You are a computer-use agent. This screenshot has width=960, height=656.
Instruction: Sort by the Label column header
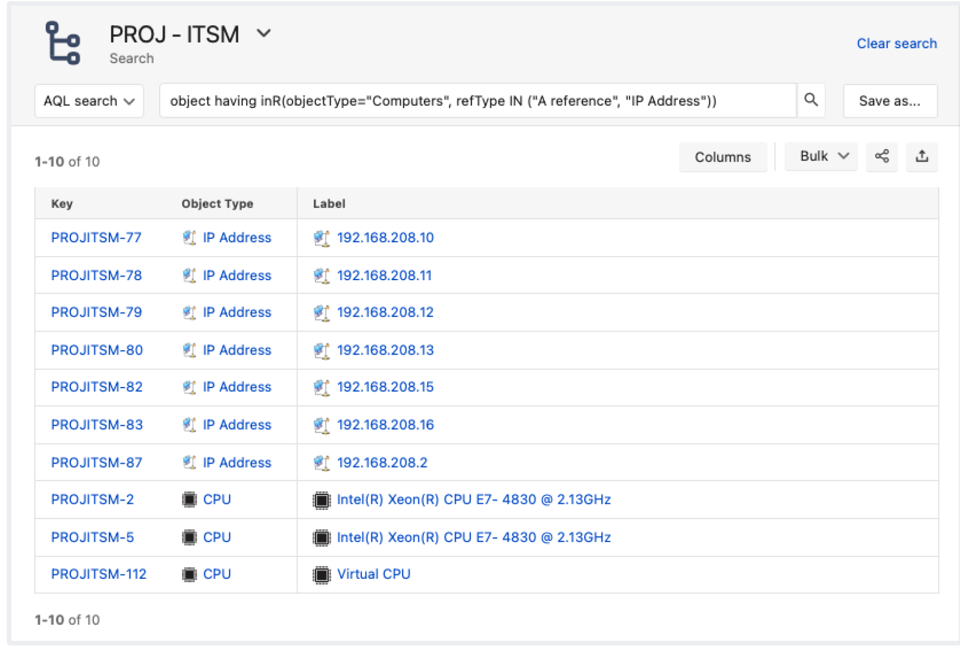329,203
